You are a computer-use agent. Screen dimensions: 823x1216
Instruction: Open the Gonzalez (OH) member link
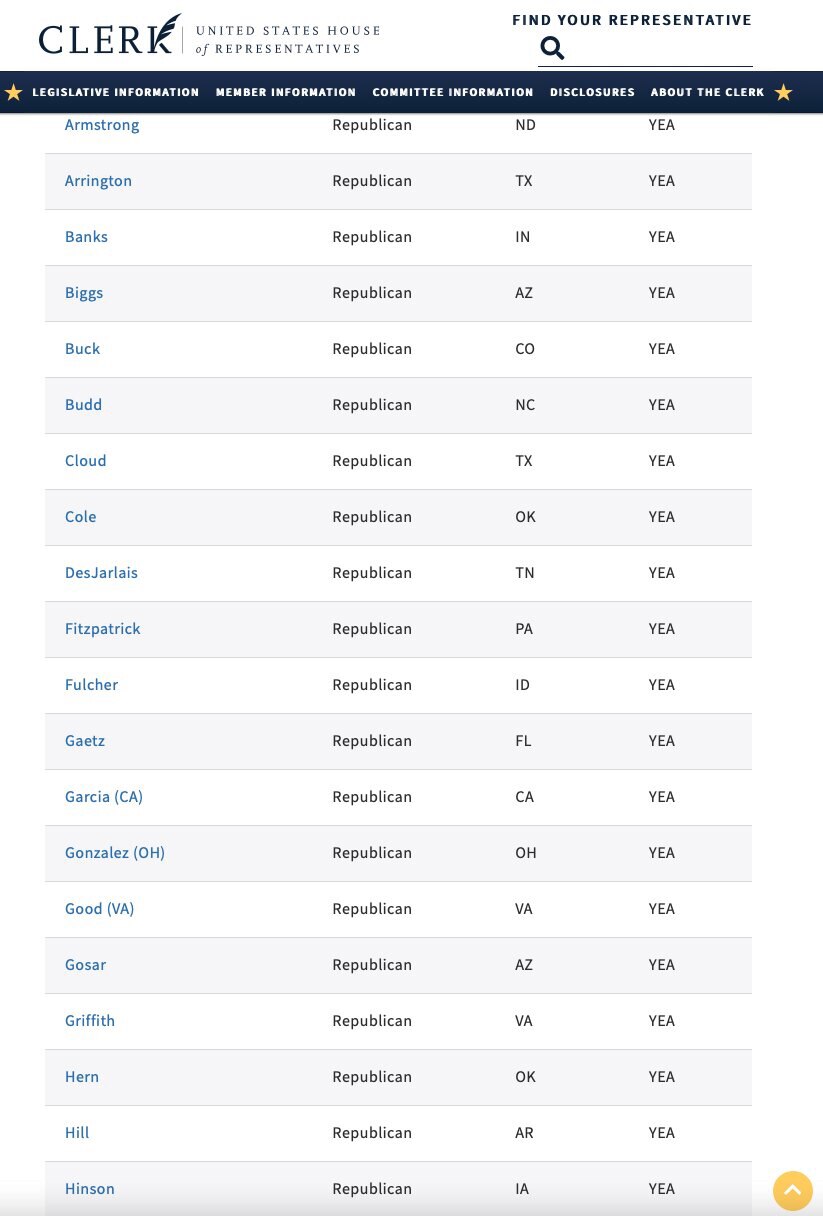tap(115, 853)
